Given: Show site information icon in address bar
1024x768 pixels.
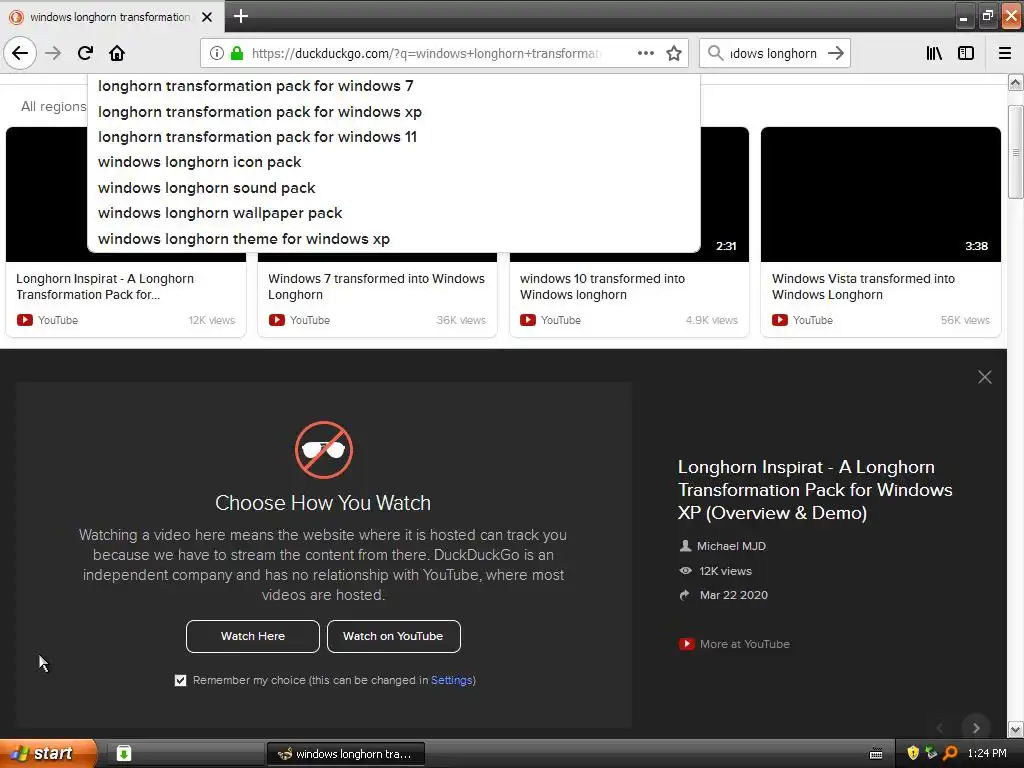Looking at the screenshot, I should point(217,54).
